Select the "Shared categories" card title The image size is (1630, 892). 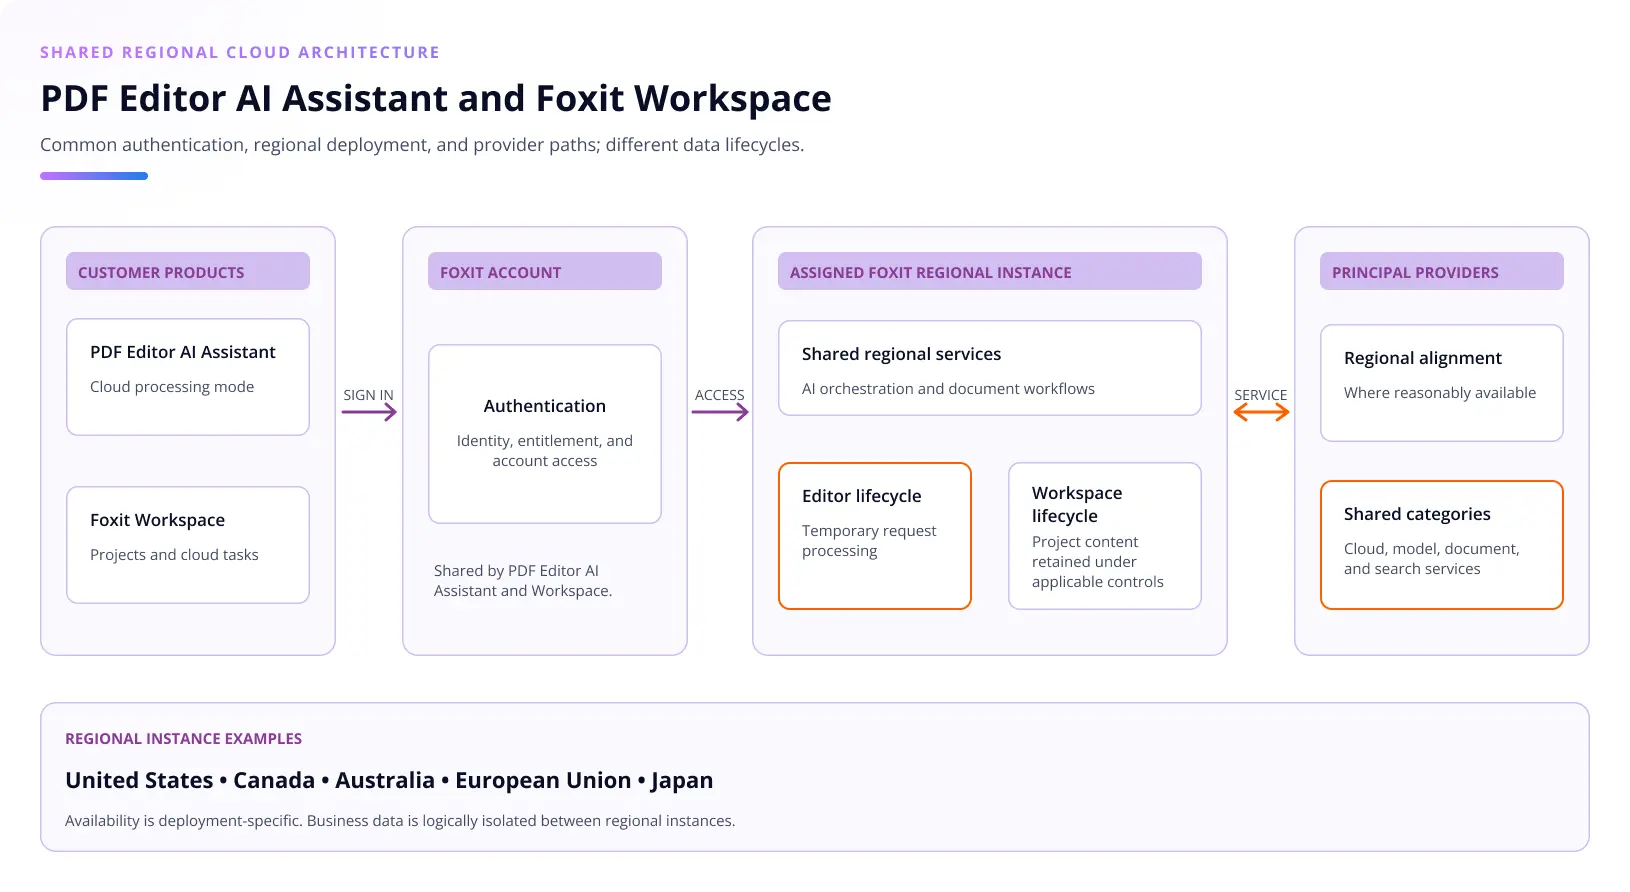tap(1417, 514)
